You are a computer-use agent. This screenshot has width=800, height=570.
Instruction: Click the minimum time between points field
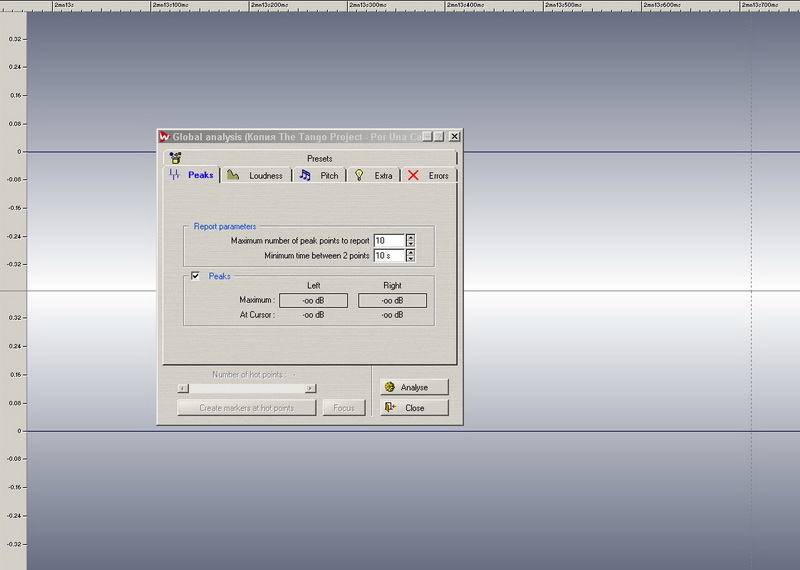(389, 256)
